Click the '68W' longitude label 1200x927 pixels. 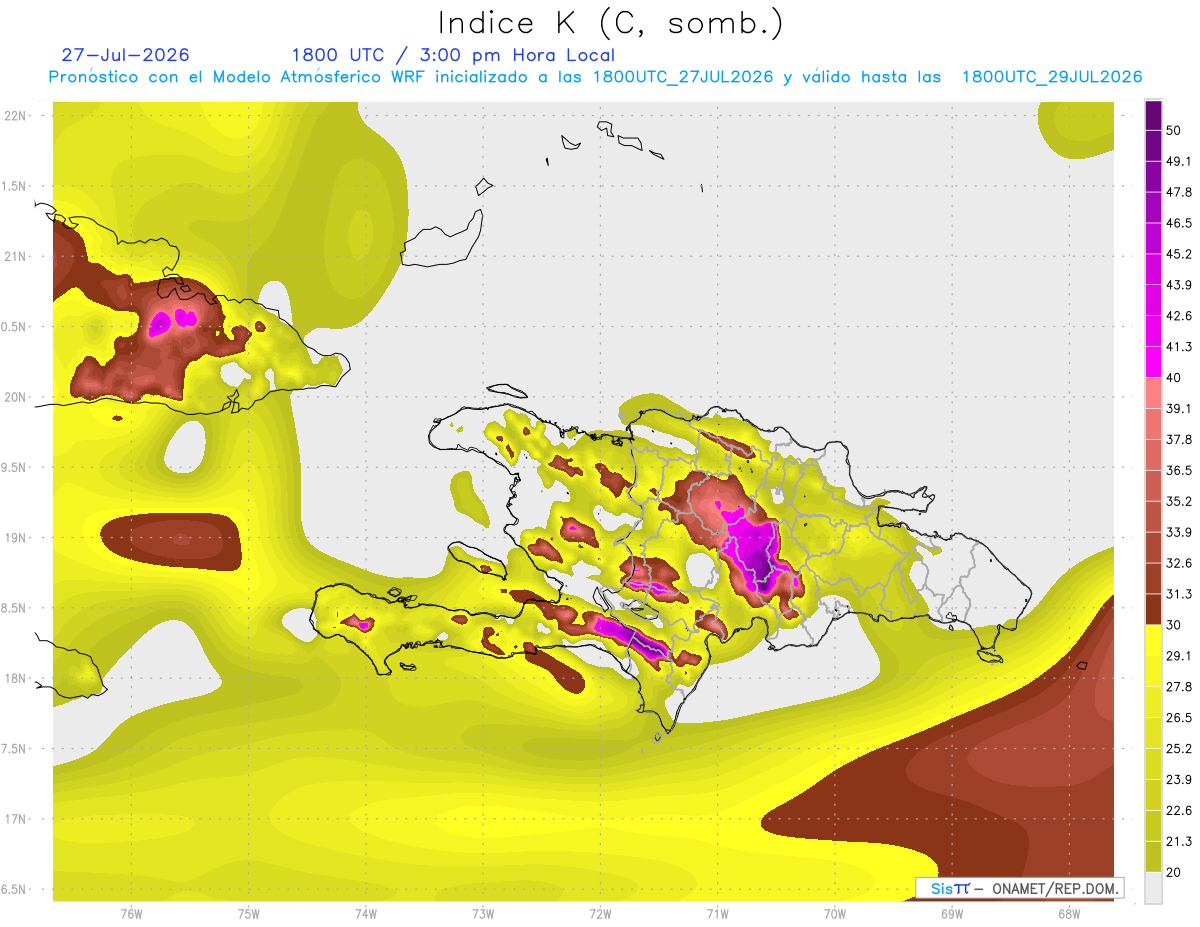(1069, 914)
